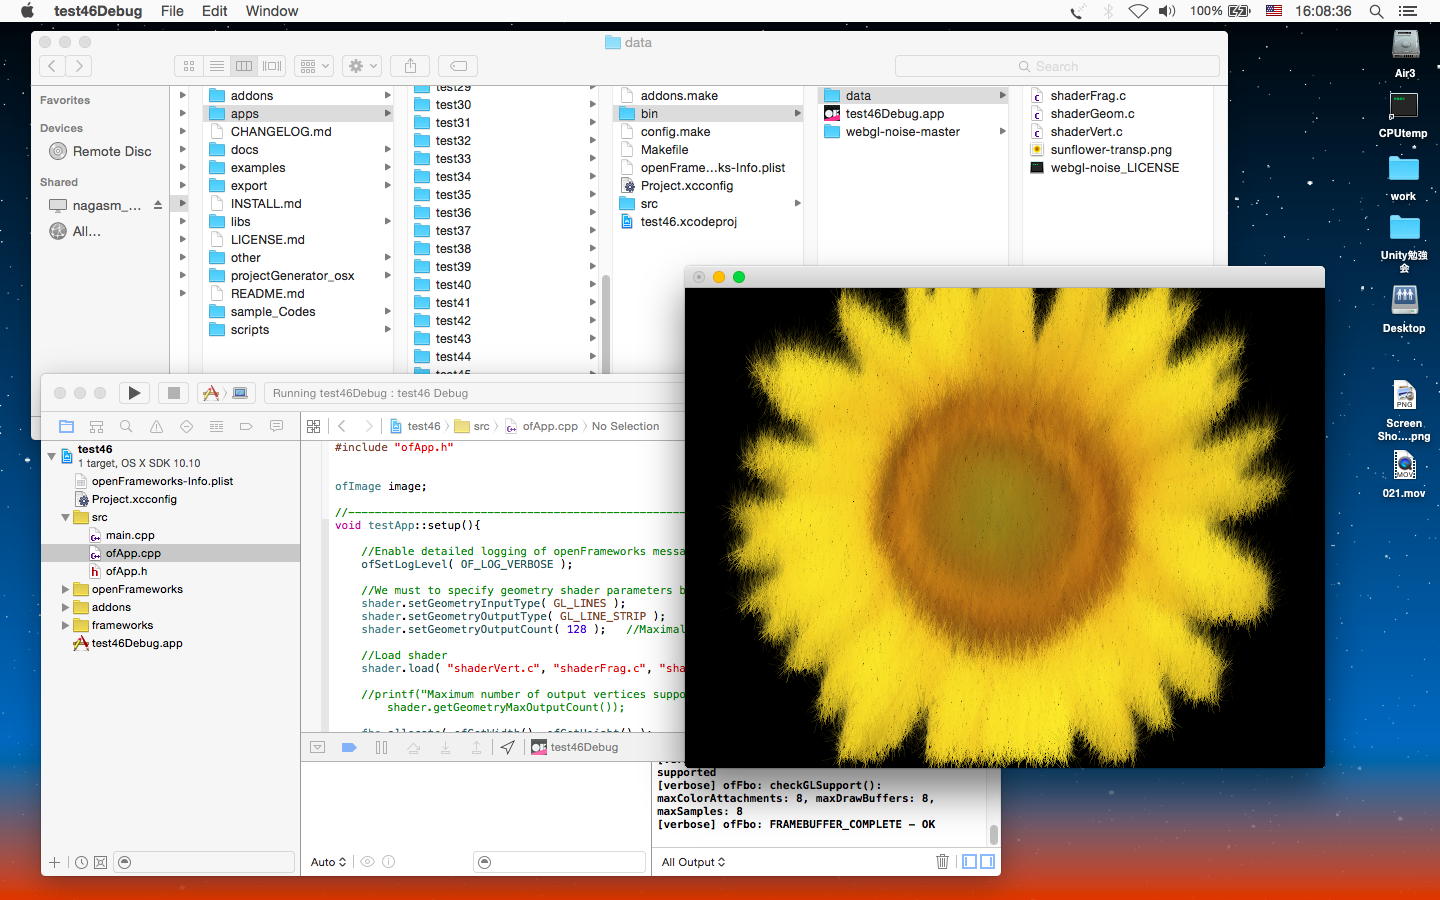Screen dimensions: 1440x900
Task: Toggle breakpoints activation in debug bar
Action: tap(349, 747)
